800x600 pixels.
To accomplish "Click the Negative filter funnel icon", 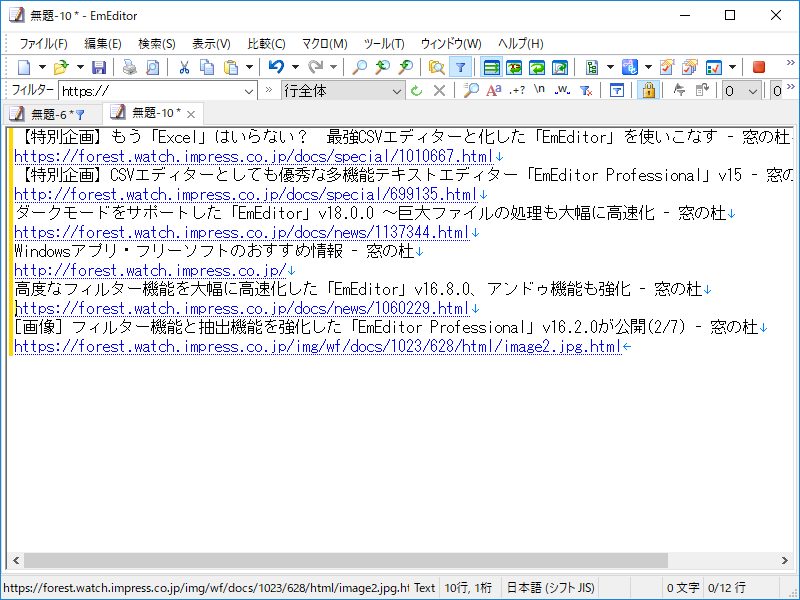I will (586, 91).
